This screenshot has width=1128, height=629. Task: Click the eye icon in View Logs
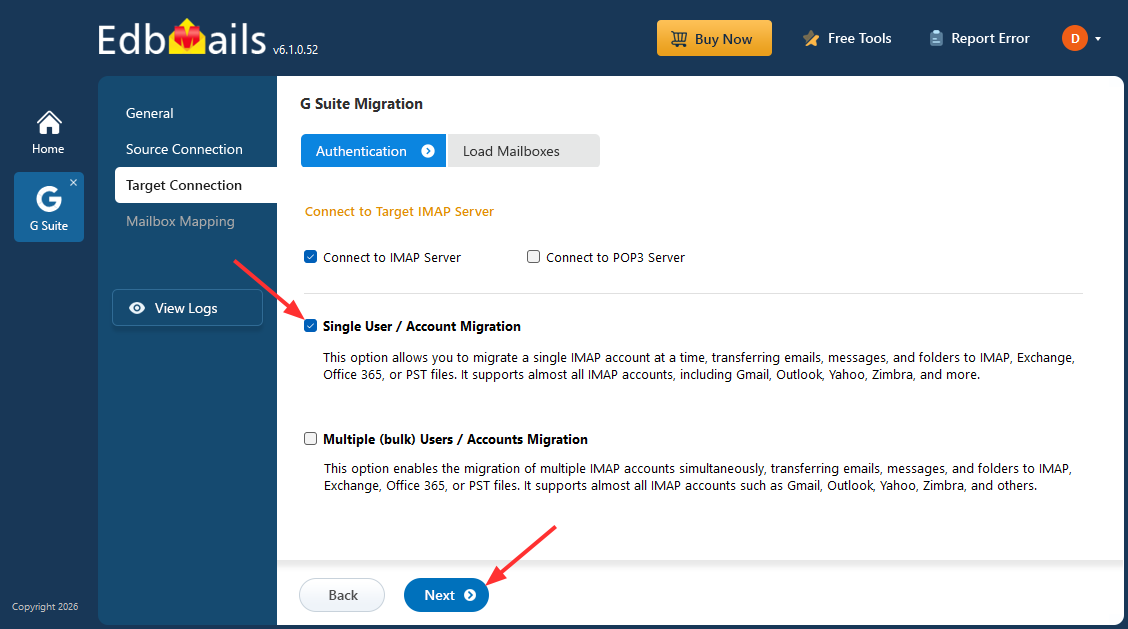(137, 308)
